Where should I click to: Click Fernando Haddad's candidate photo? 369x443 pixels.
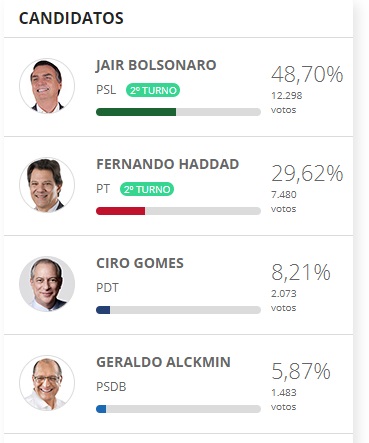click(x=47, y=185)
